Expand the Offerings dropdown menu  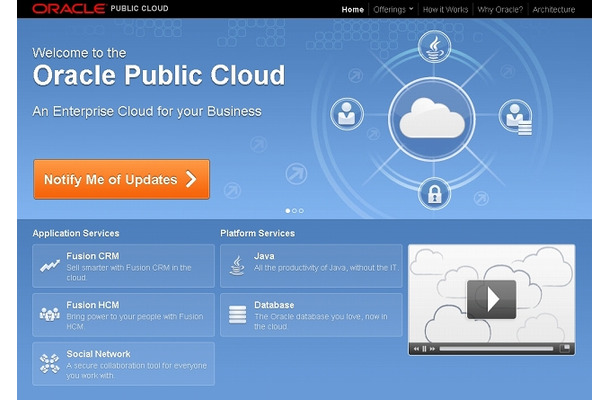tap(393, 9)
